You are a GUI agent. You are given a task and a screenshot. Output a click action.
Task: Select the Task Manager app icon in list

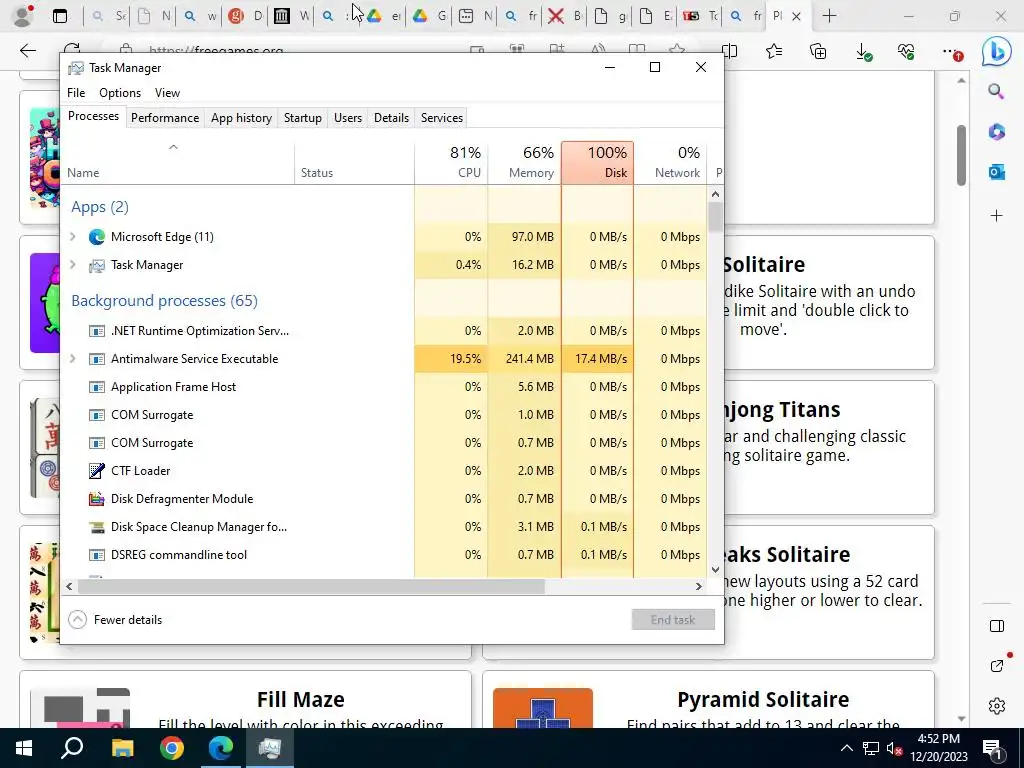[x=97, y=265]
